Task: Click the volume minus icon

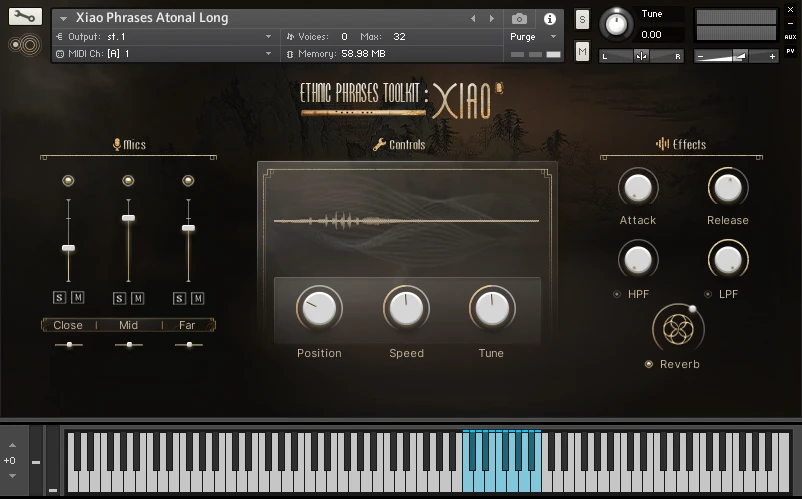Action: click(x=700, y=56)
